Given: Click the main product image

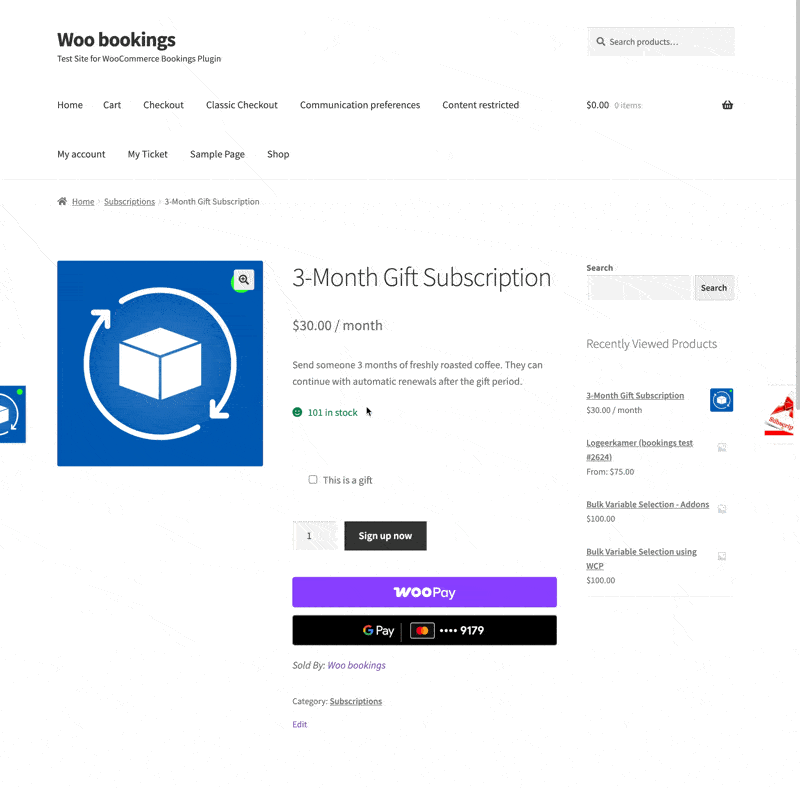Looking at the screenshot, I should 160,363.
